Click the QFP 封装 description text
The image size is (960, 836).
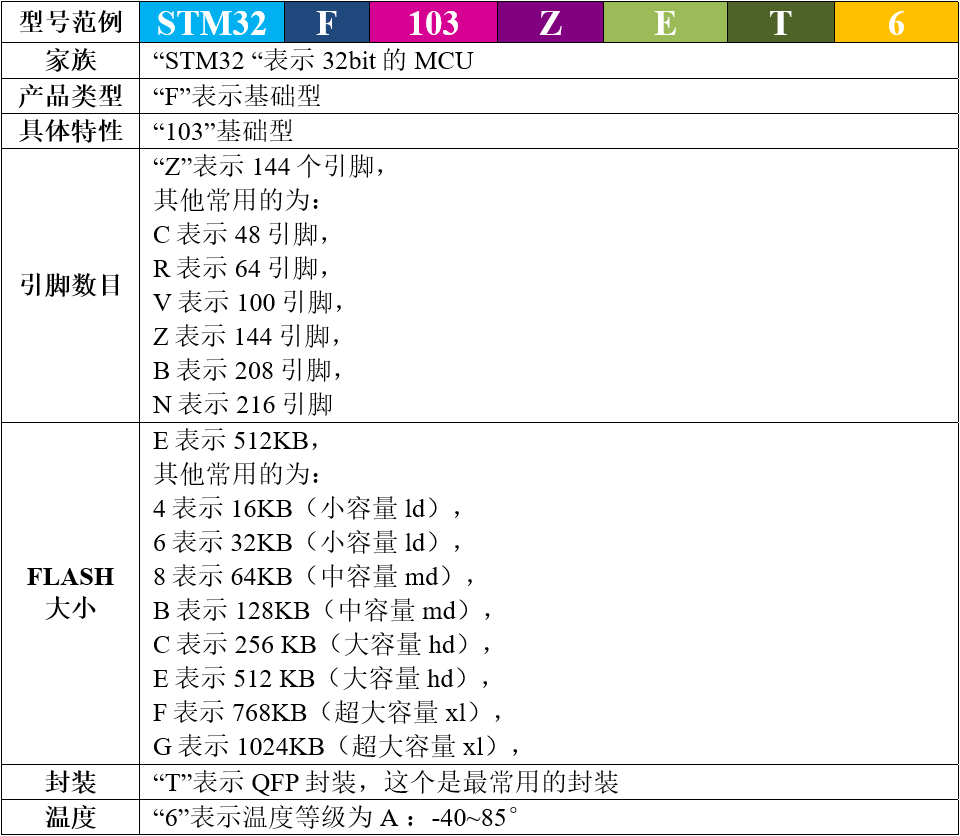pos(386,781)
